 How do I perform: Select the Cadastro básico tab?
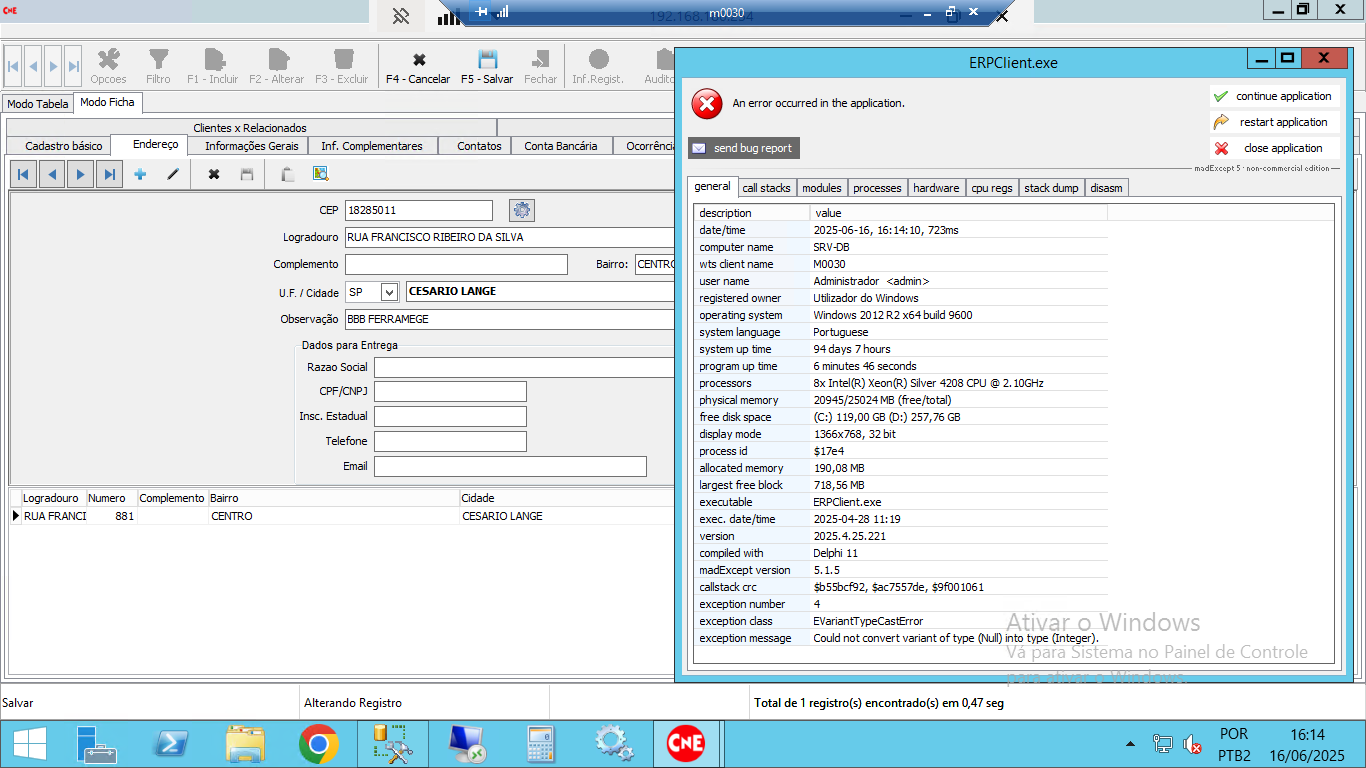(64, 146)
